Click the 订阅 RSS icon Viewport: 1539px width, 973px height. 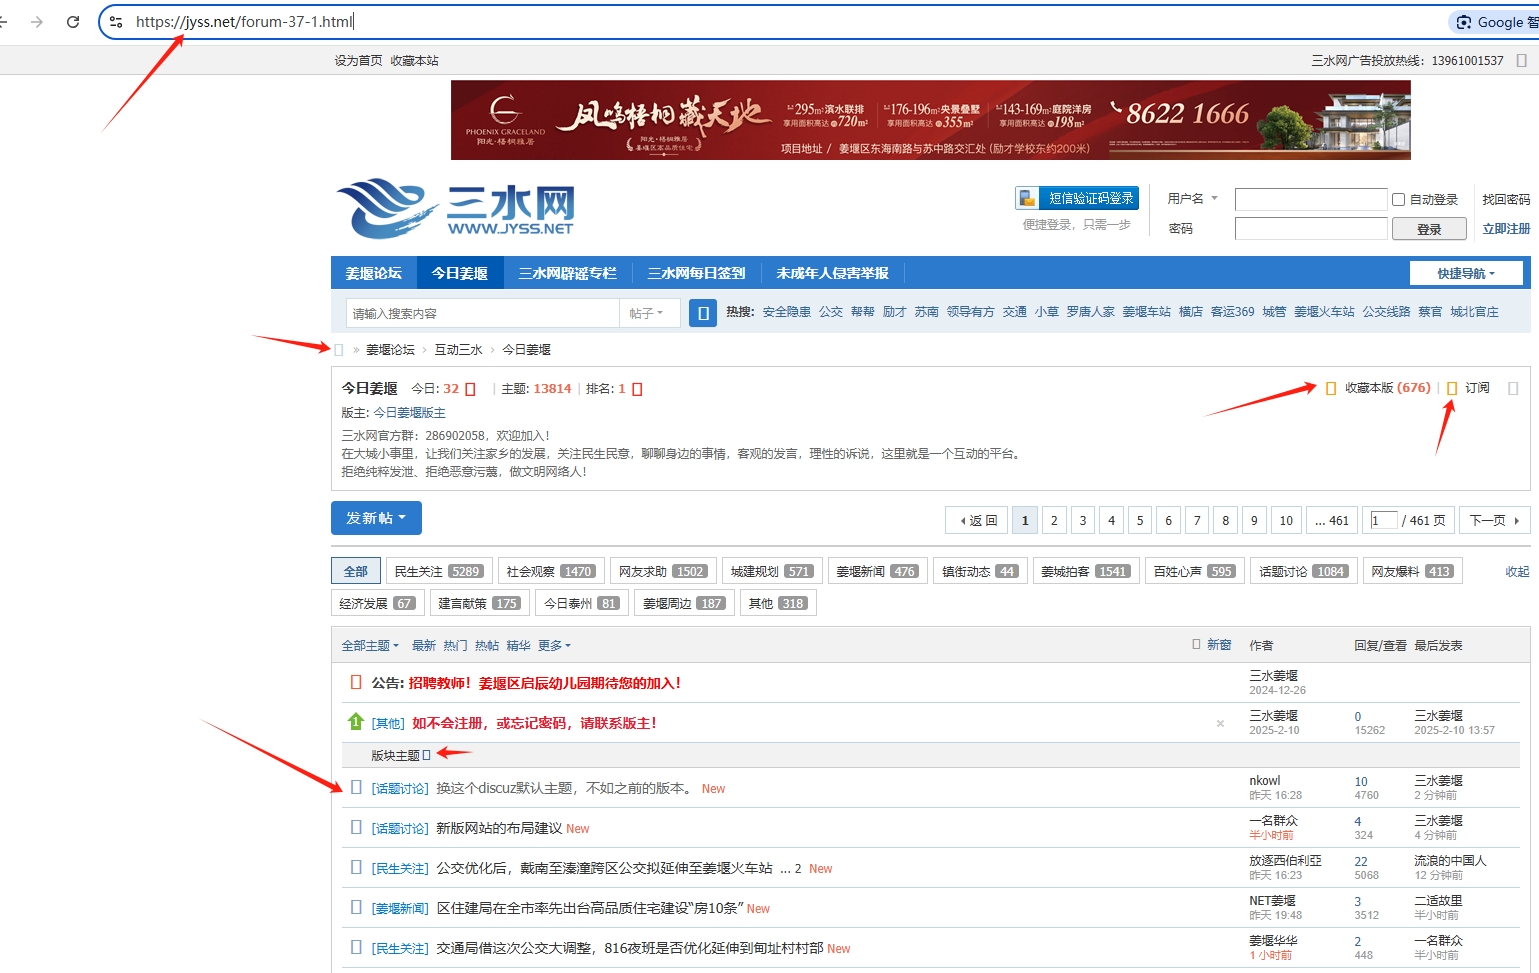point(1452,388)
